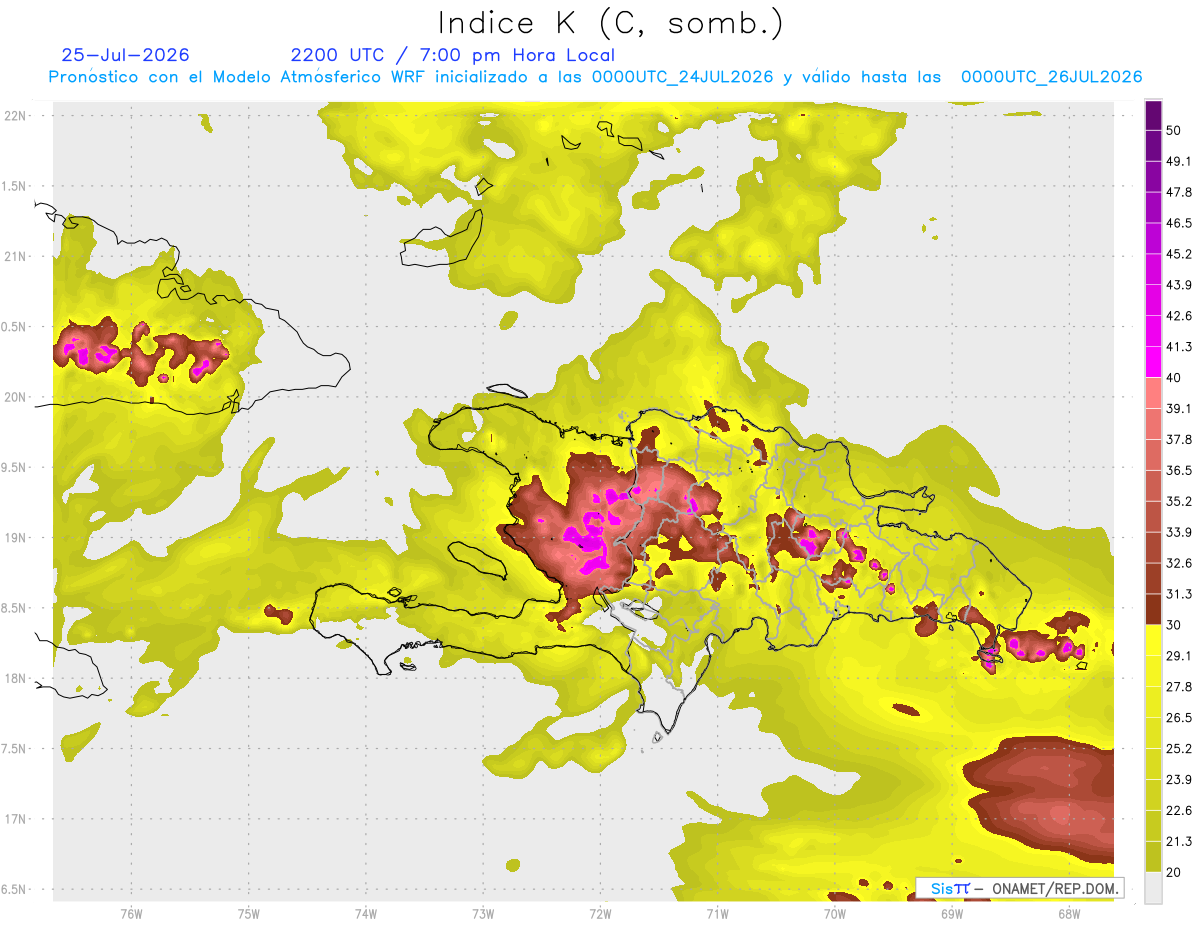
Task: Click the color scale value '25.2'
Action: click(1178, 749)
